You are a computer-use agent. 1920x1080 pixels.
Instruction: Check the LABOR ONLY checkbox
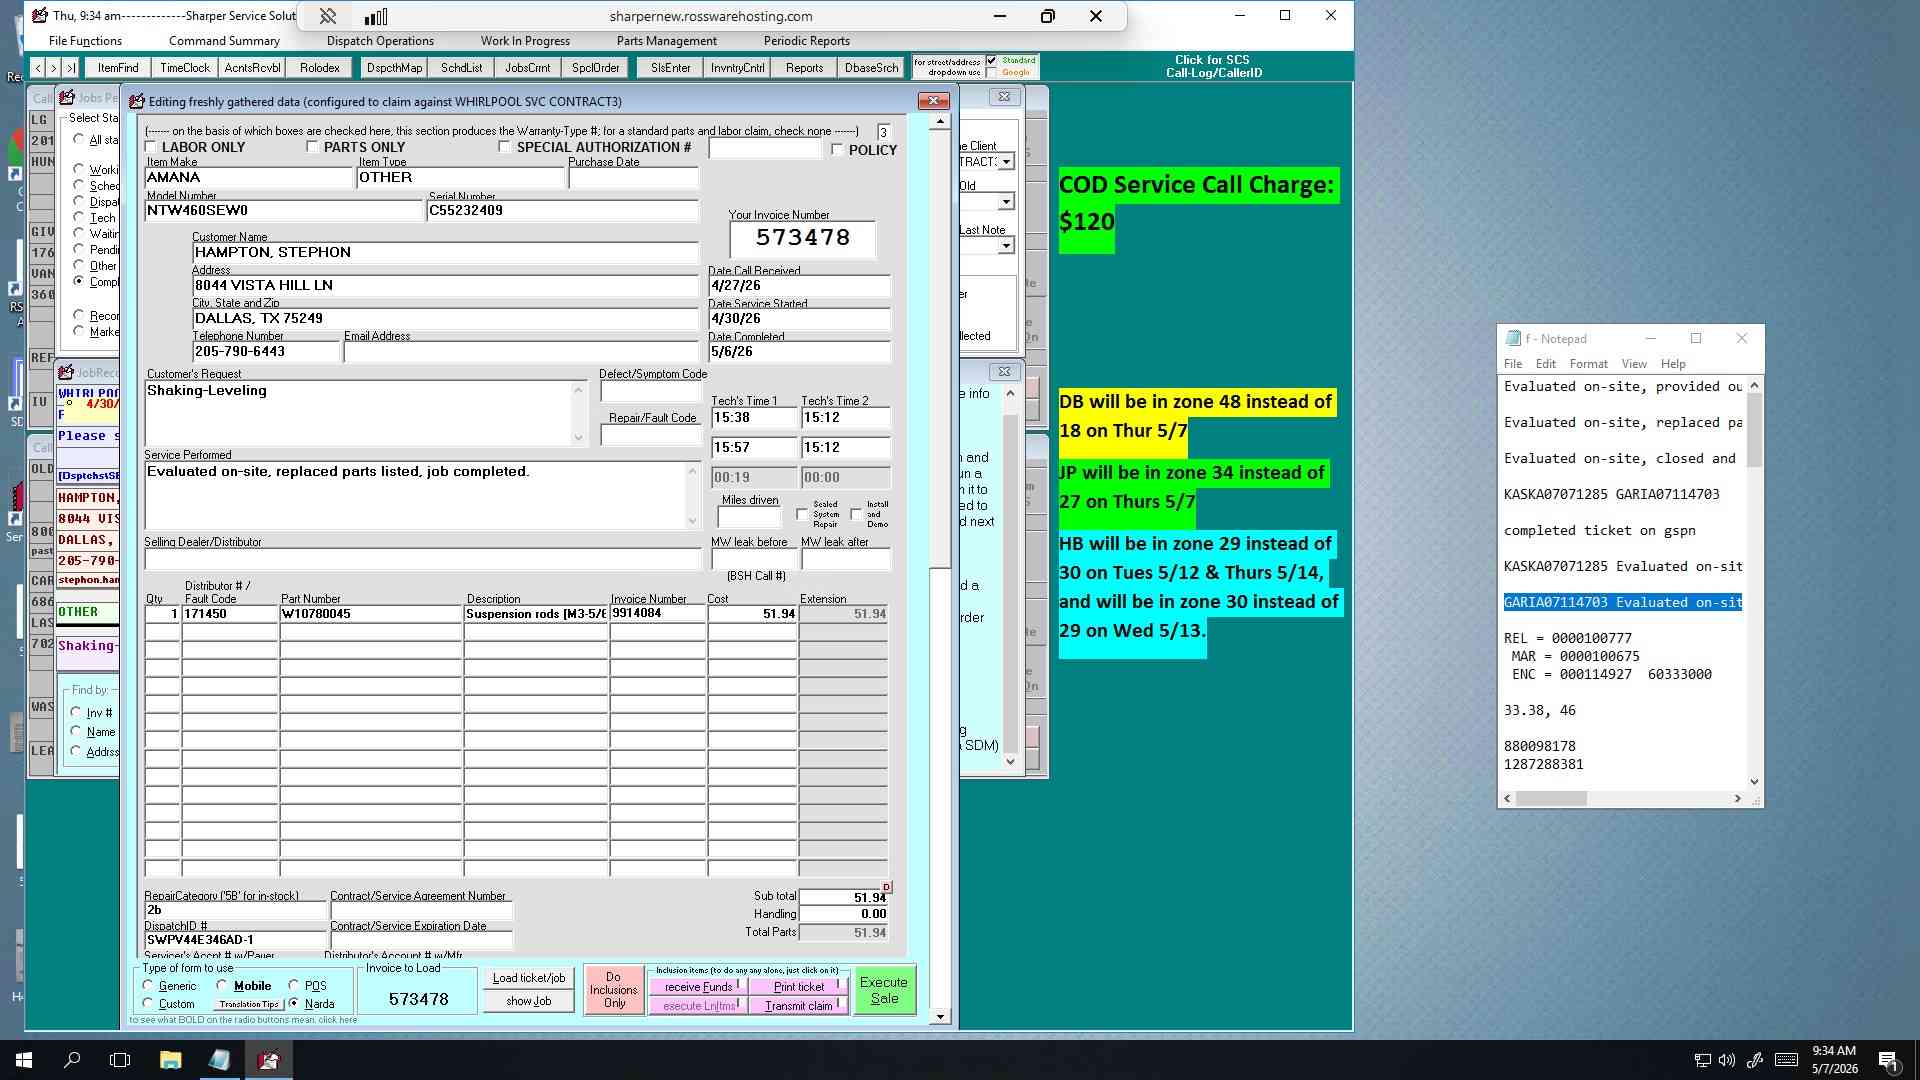click(x=151, y=147)
